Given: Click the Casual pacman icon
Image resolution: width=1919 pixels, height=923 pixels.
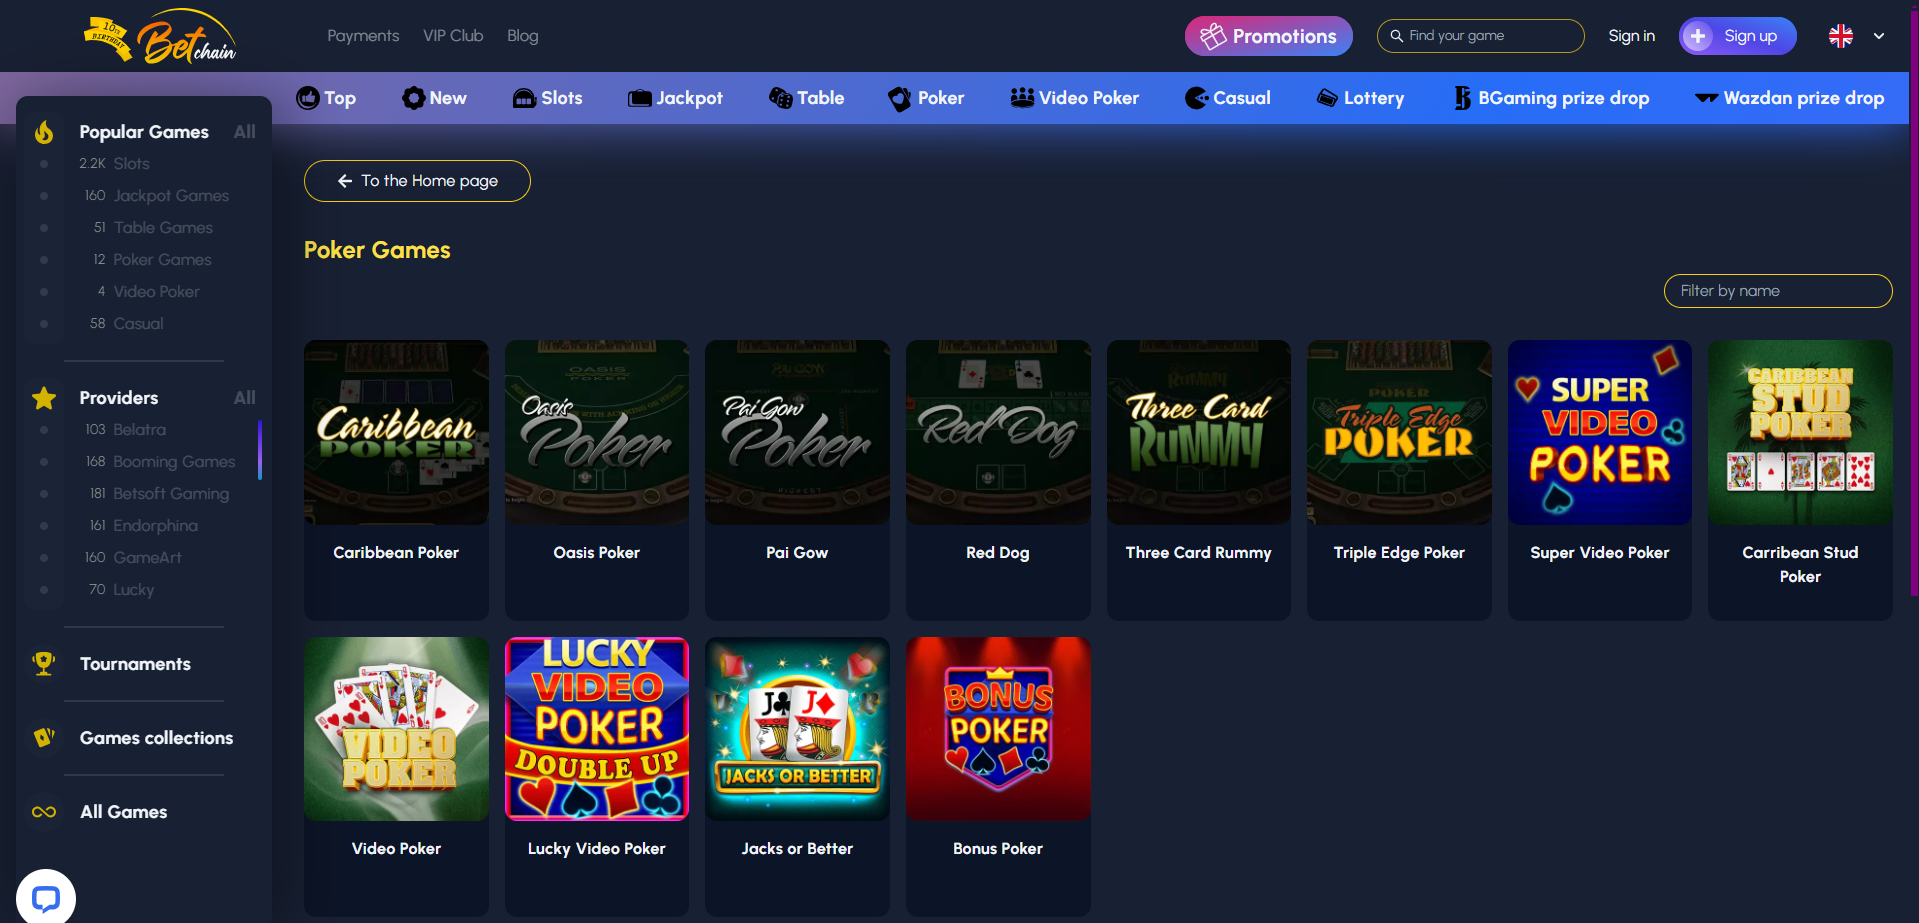Looking at the screenshot, I should click(1196, 98).
